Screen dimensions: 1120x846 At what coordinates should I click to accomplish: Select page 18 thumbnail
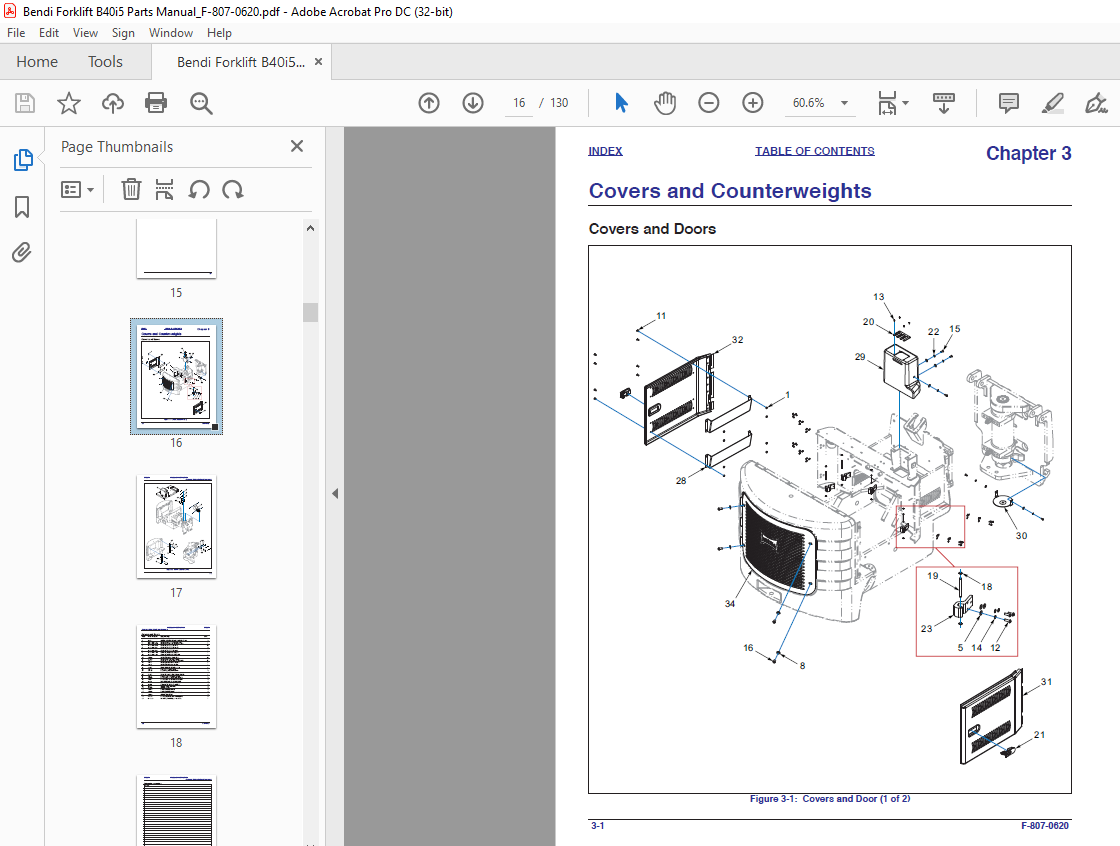[x=176, y=677]
